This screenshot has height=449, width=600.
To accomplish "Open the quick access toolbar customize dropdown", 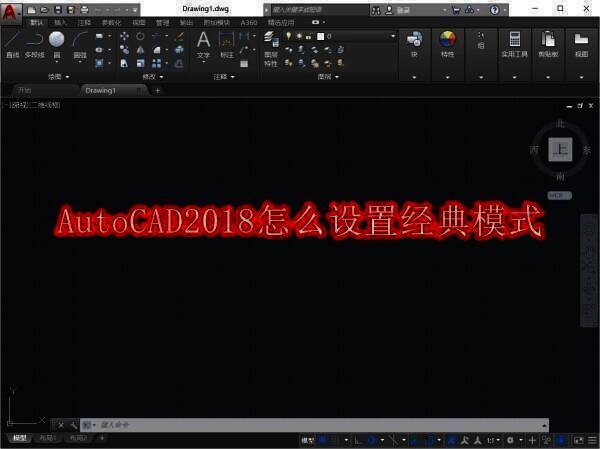I will (135, 10).
